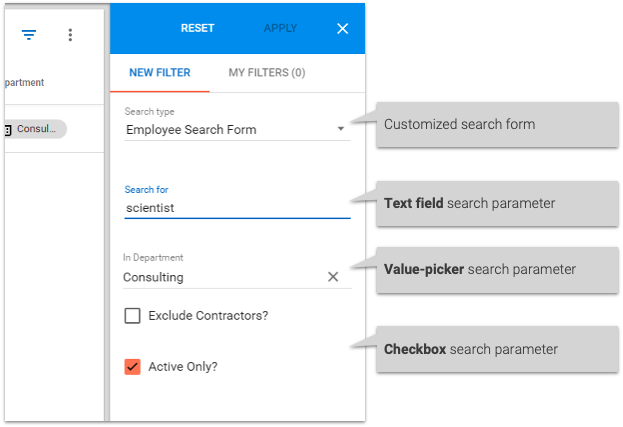Click the Consul... department chip icon
Image resolution: width=623 pixels, height=427 pixels.
coord(8,129)
